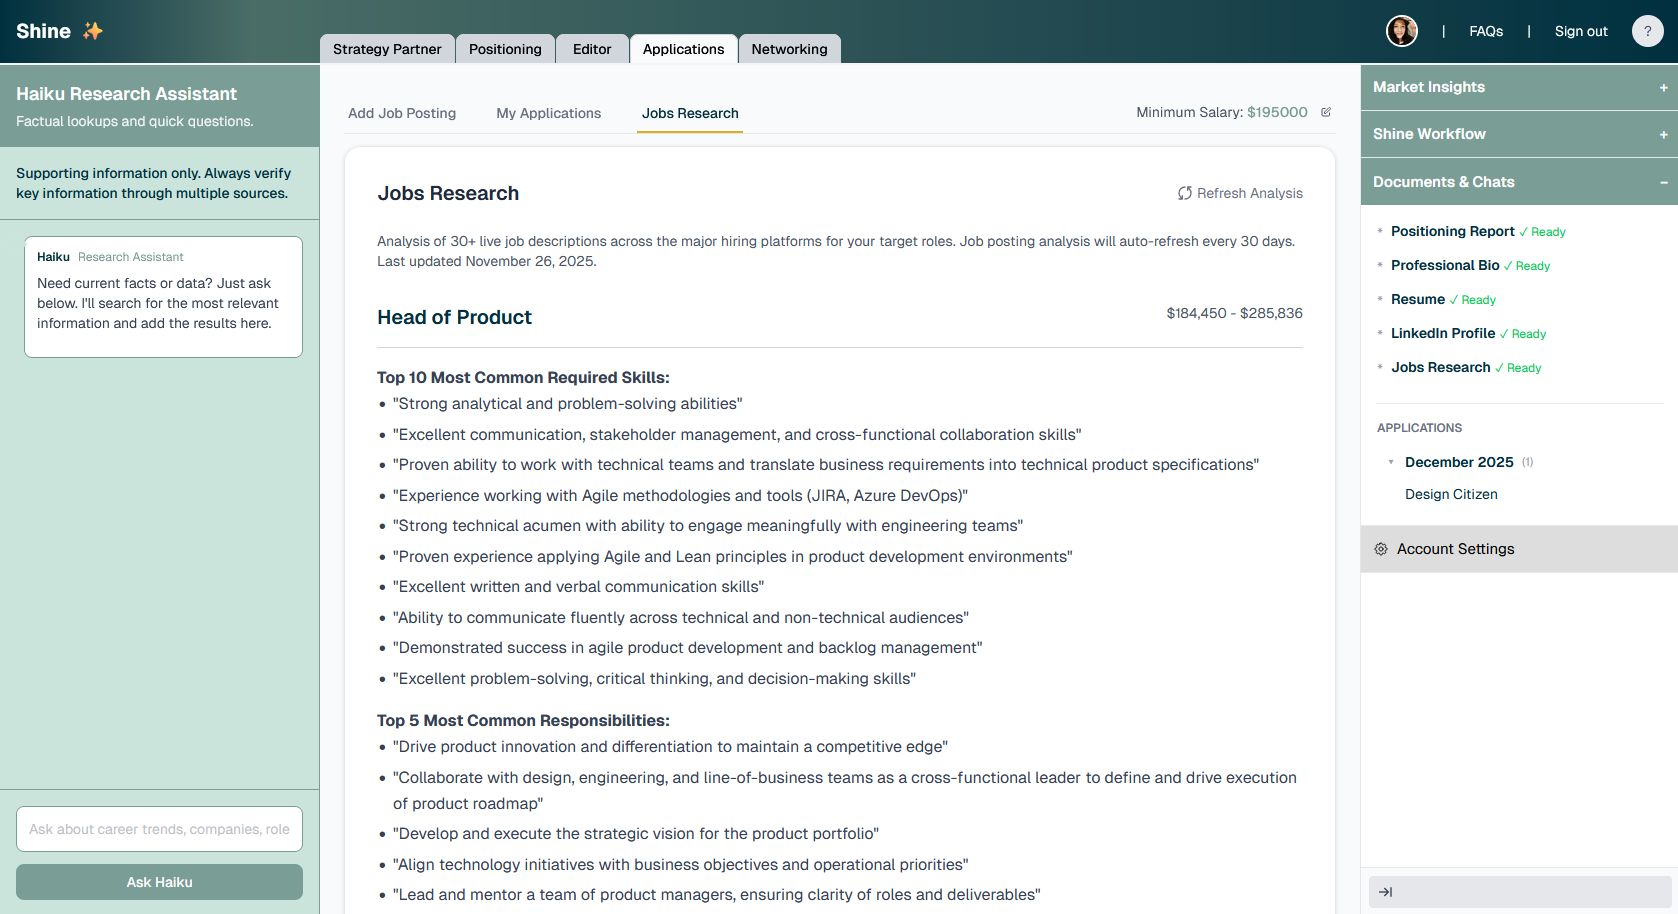Open the user profile avatar
1678x914 pixels.
pyautogui.click(x=1401, y=31)
